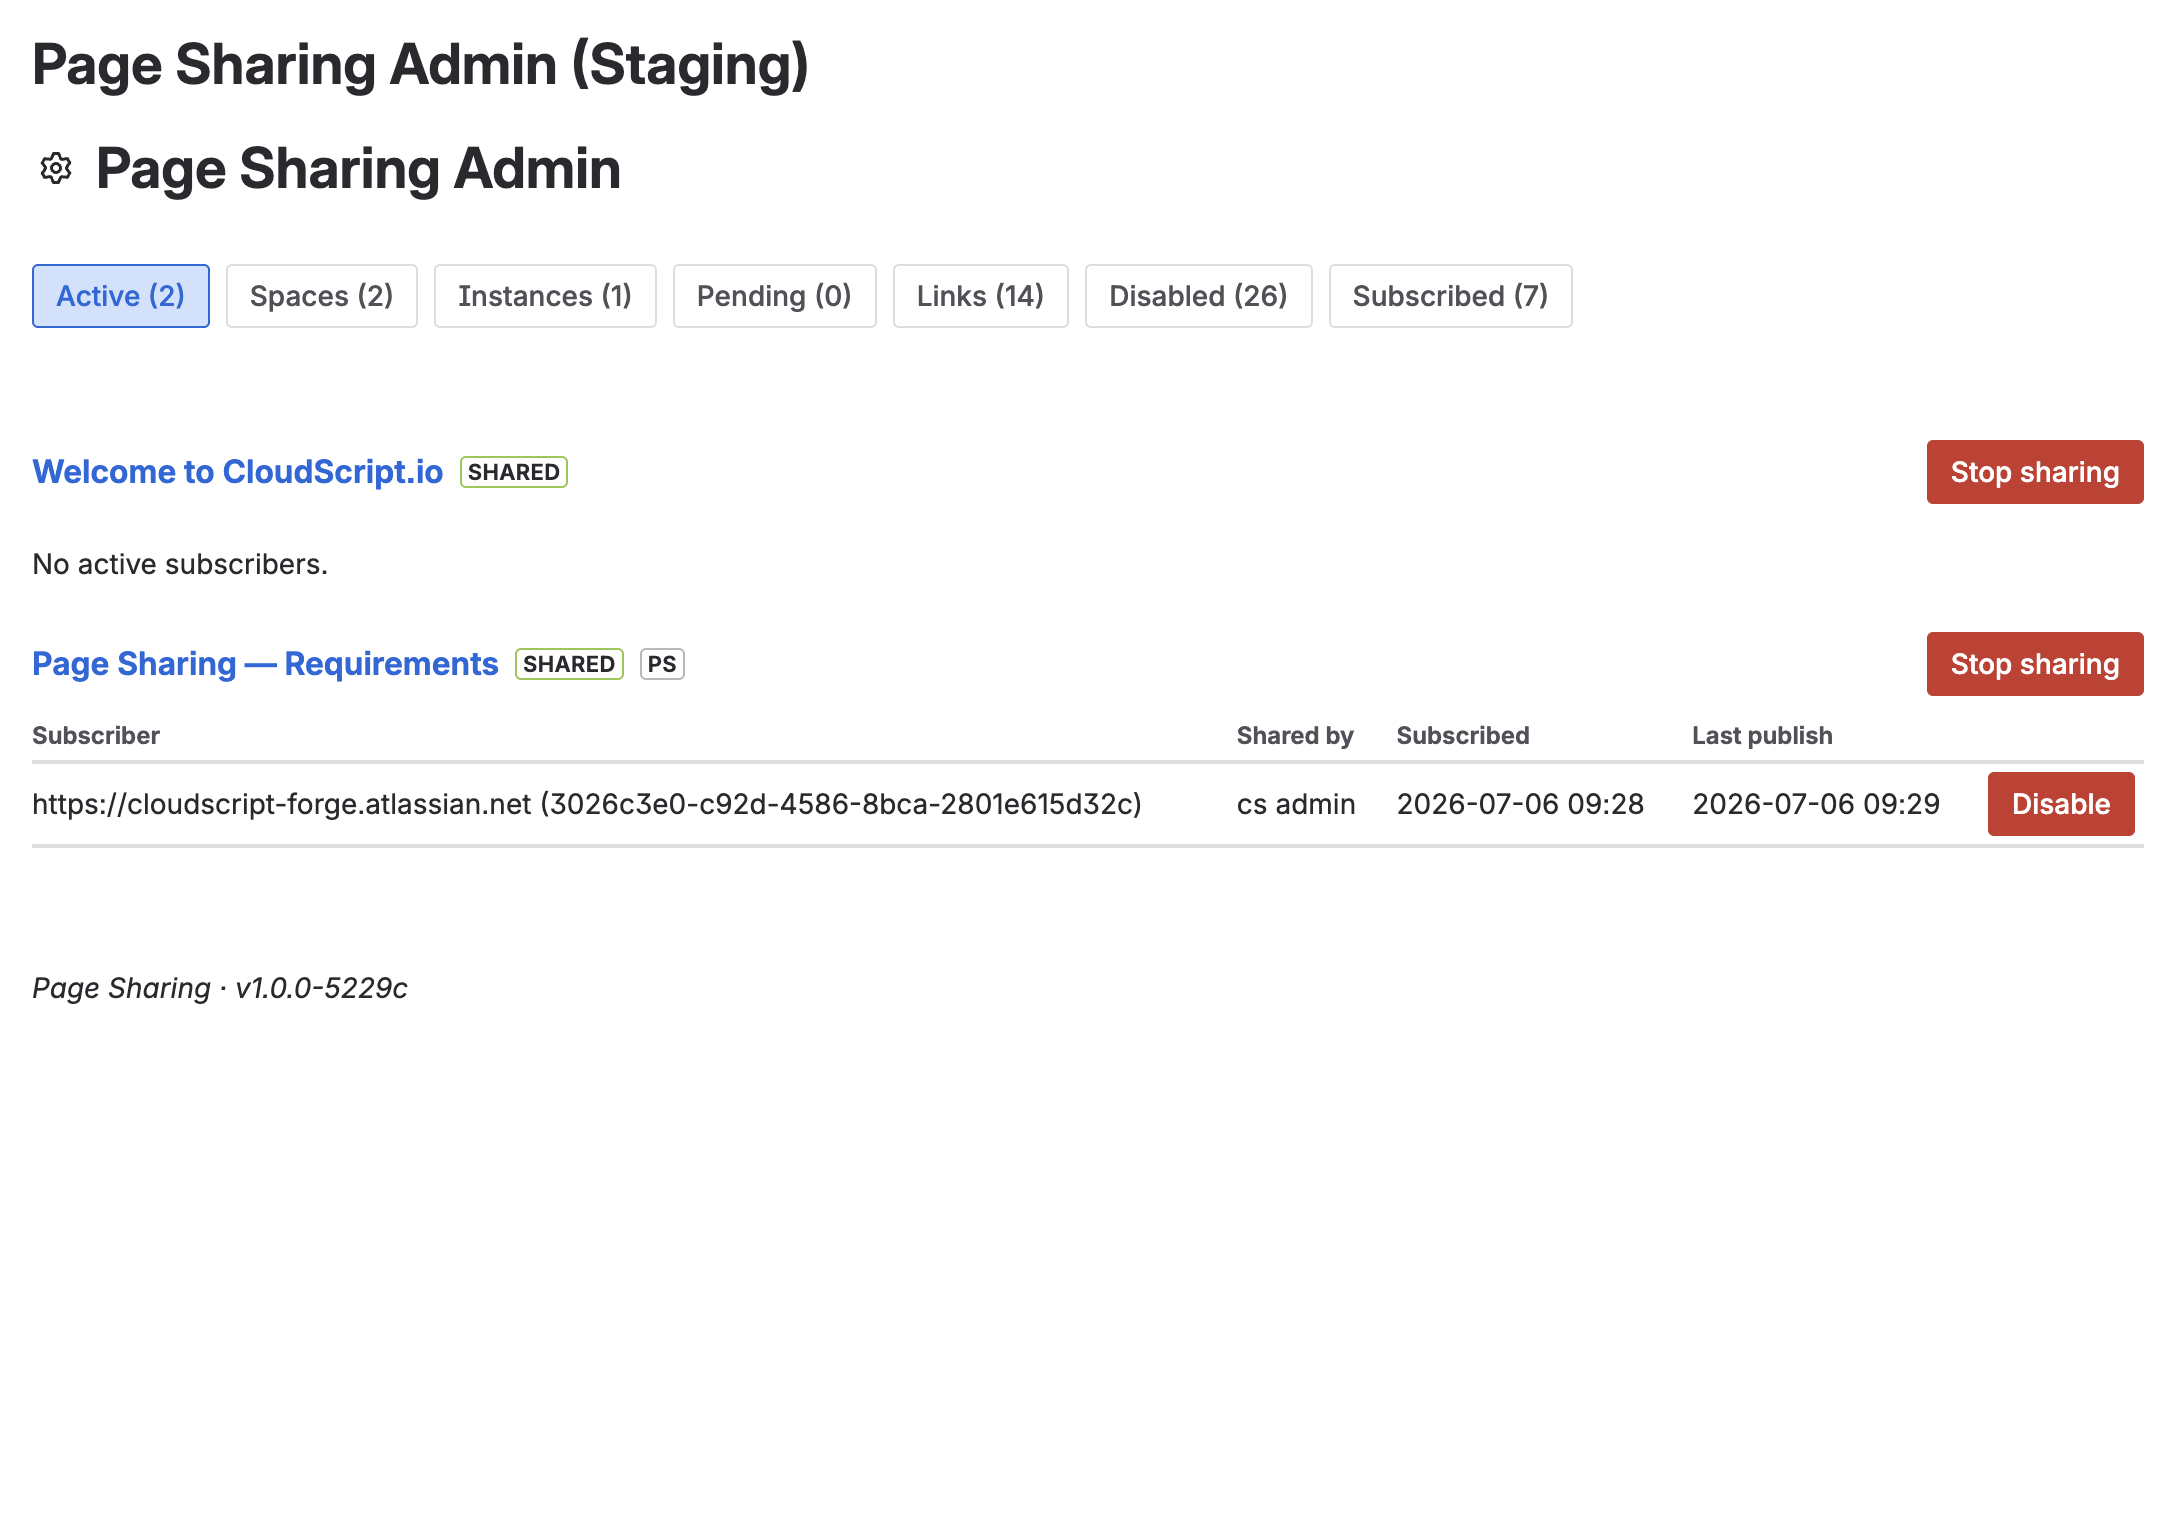This screenshot has height=1526, width=2184.
Task: Click the 'No active subscribers.' message
Action: 180,564
